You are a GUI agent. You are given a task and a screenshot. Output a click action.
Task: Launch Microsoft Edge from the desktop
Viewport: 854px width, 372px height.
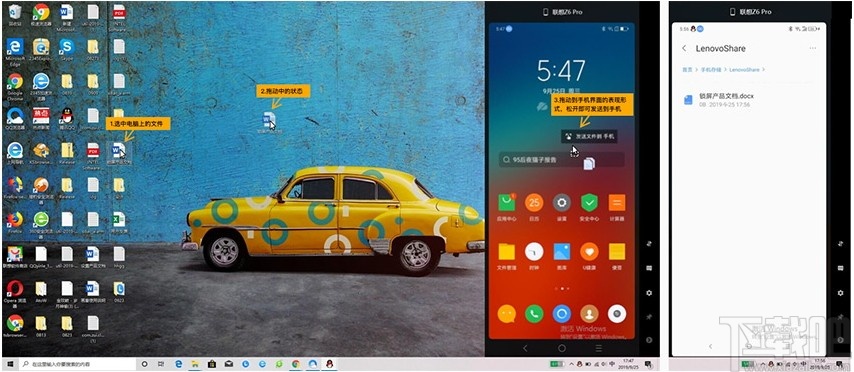click(15, 50)
